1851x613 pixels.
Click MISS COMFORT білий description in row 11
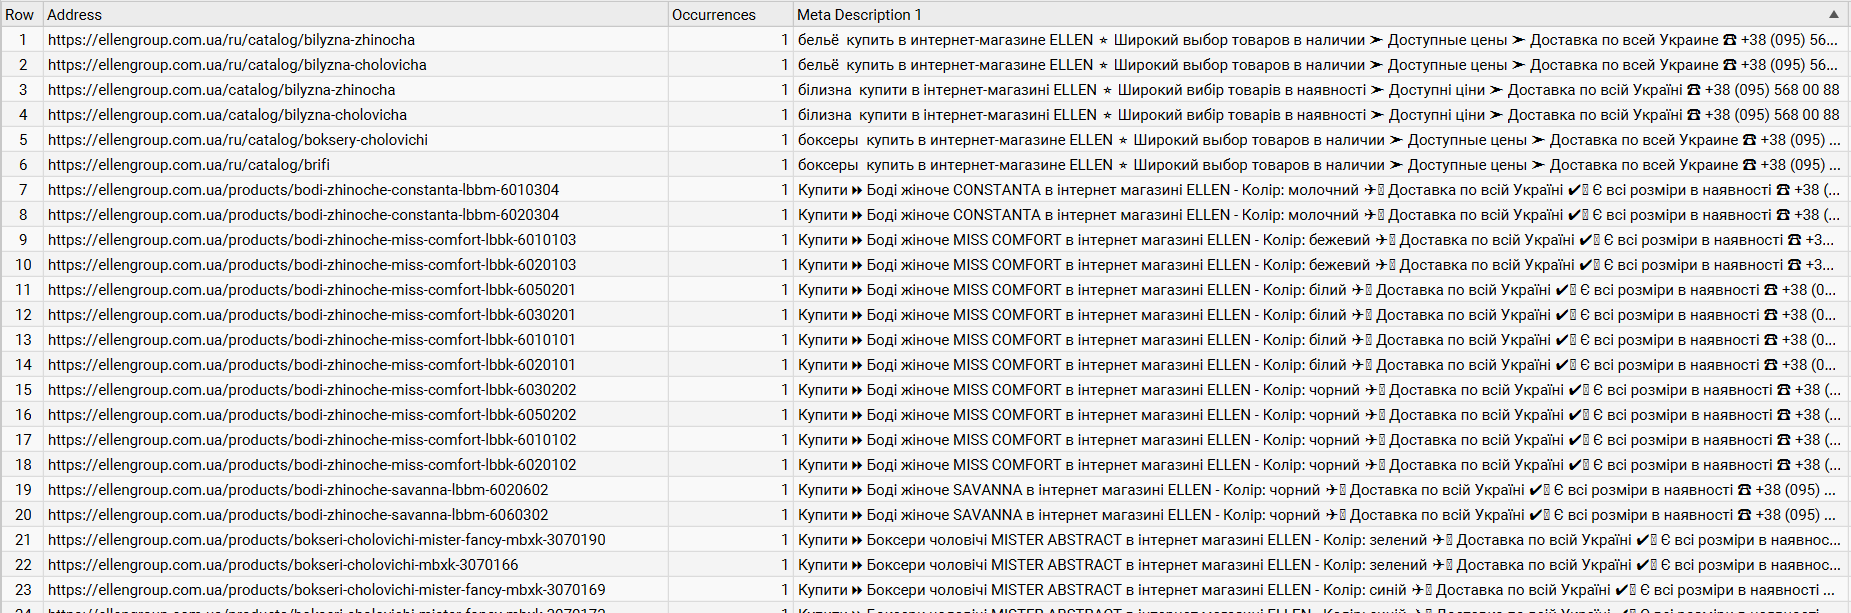click(1321, 290)
